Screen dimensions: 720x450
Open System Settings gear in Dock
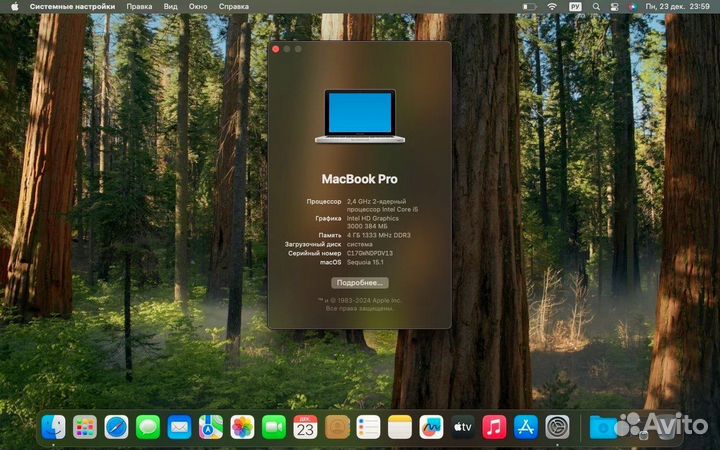click(x=557, y=427)
